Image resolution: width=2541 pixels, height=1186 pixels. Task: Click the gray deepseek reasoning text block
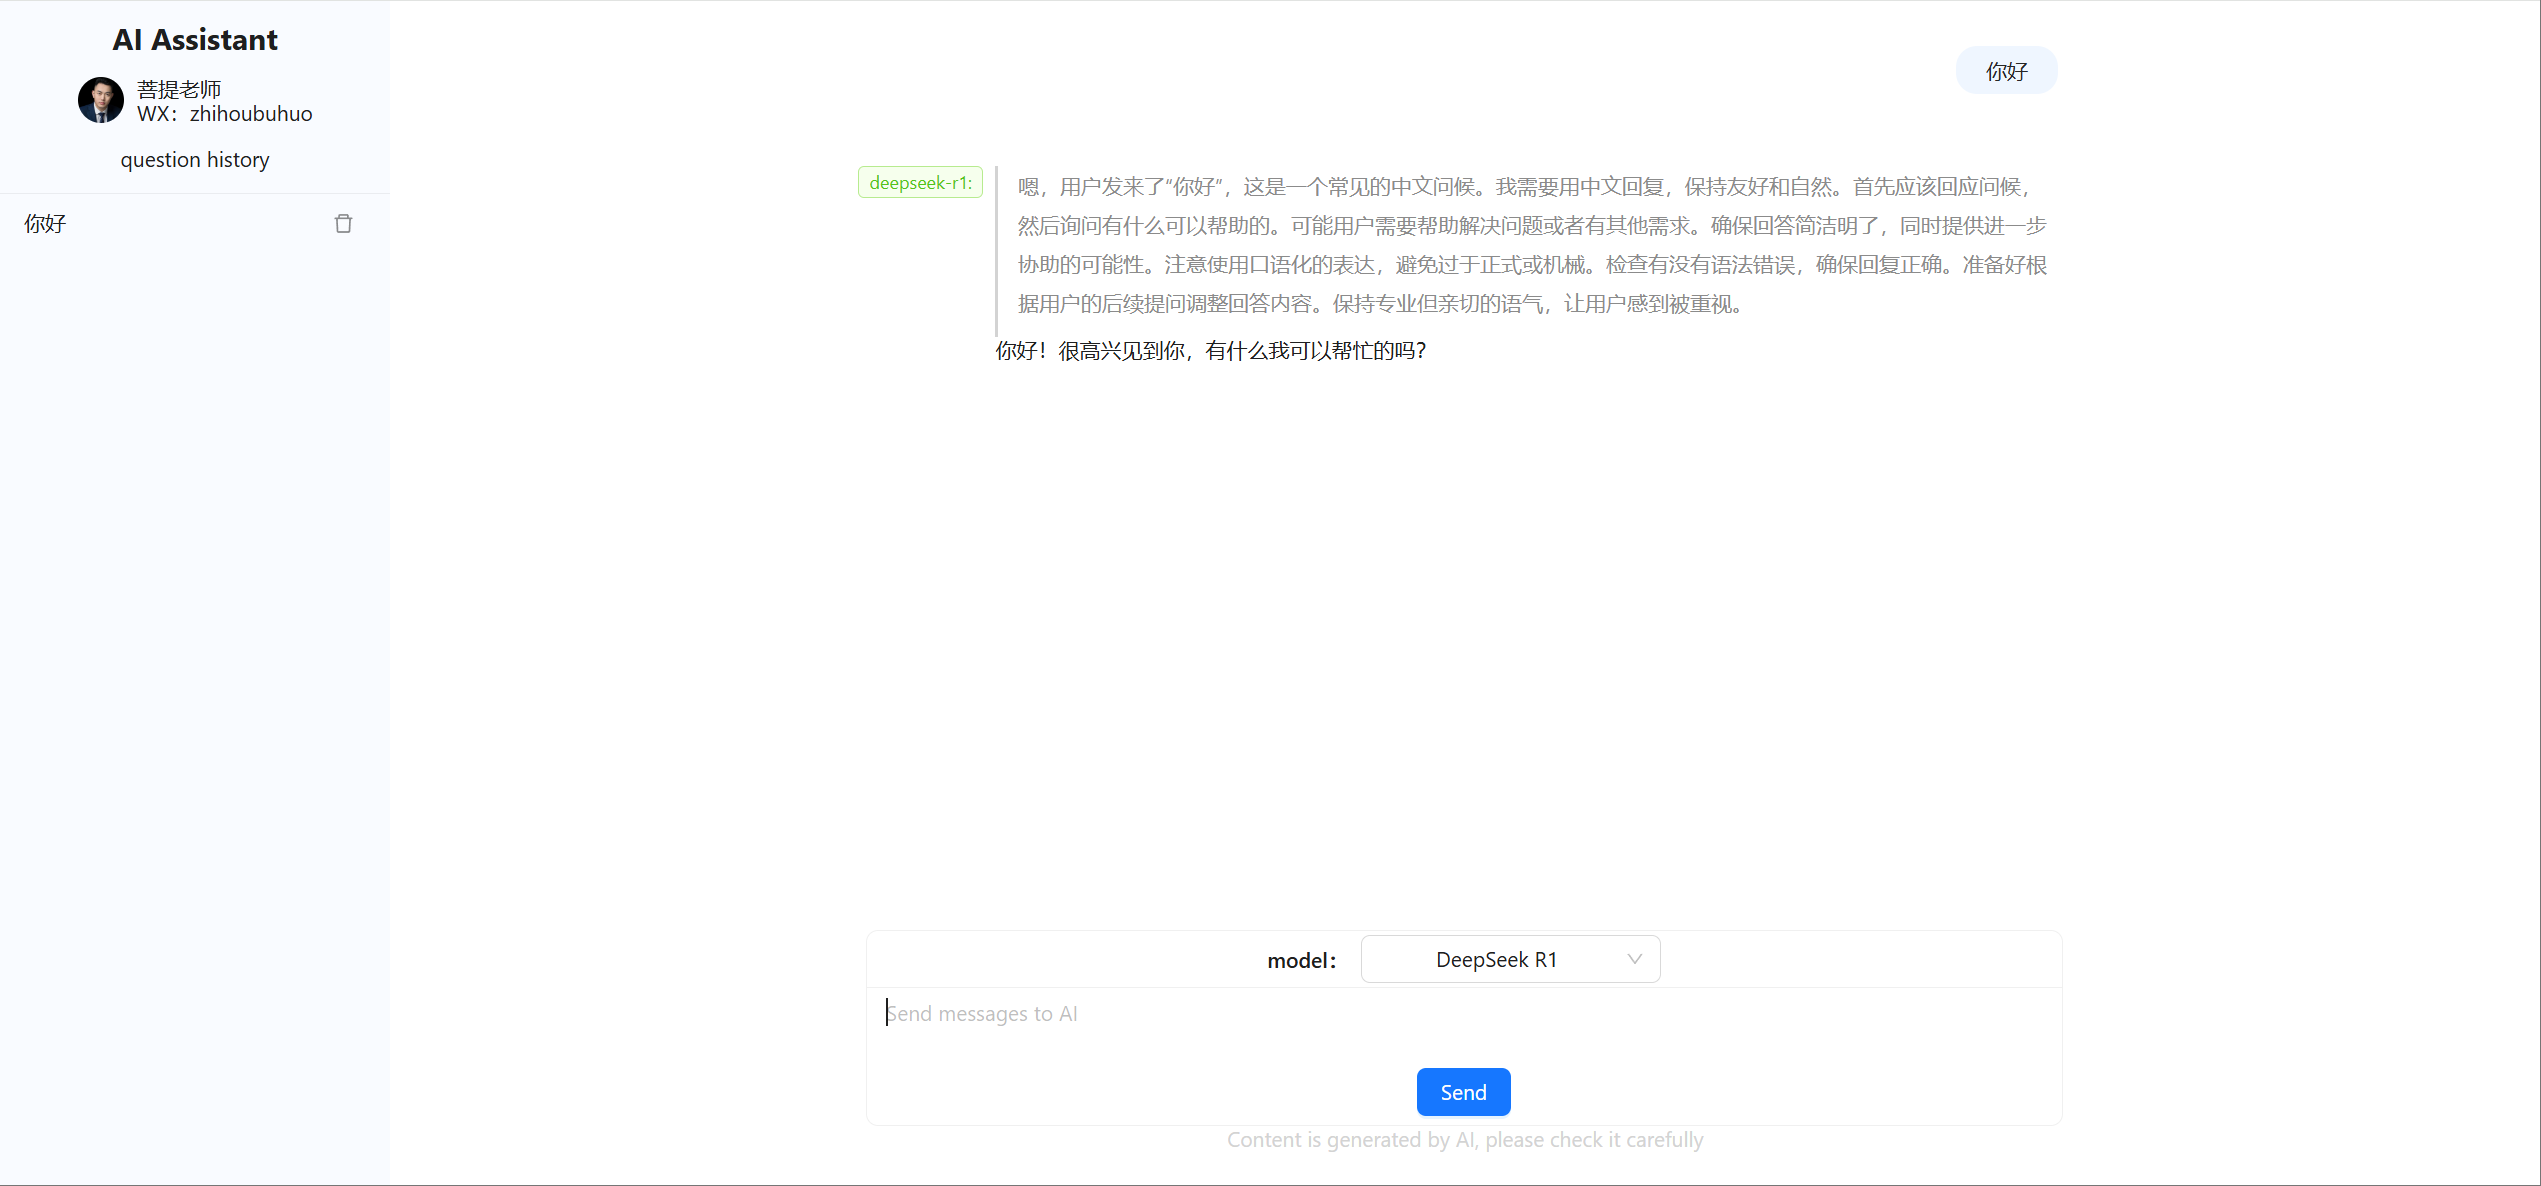[x=1530, y=245]
